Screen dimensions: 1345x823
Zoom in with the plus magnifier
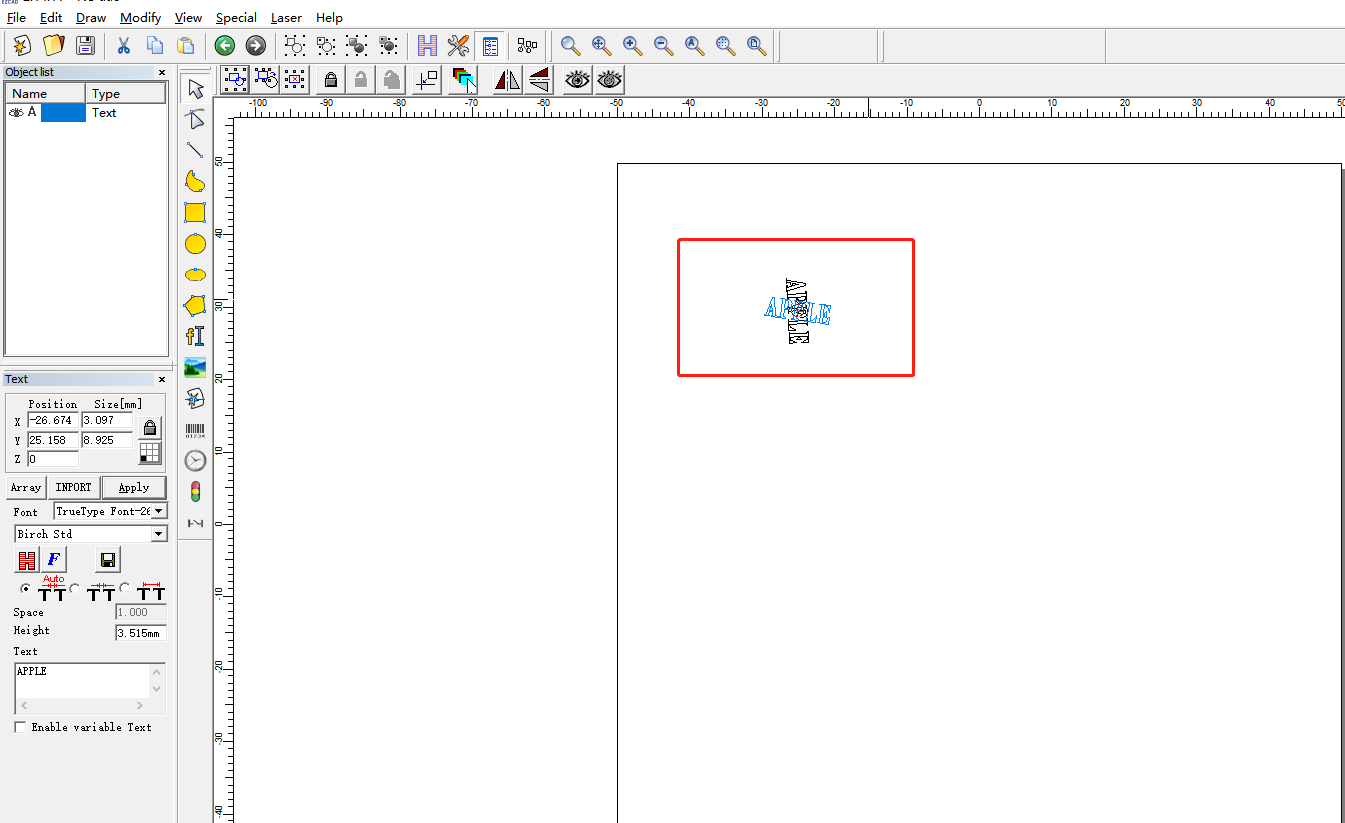632,45
